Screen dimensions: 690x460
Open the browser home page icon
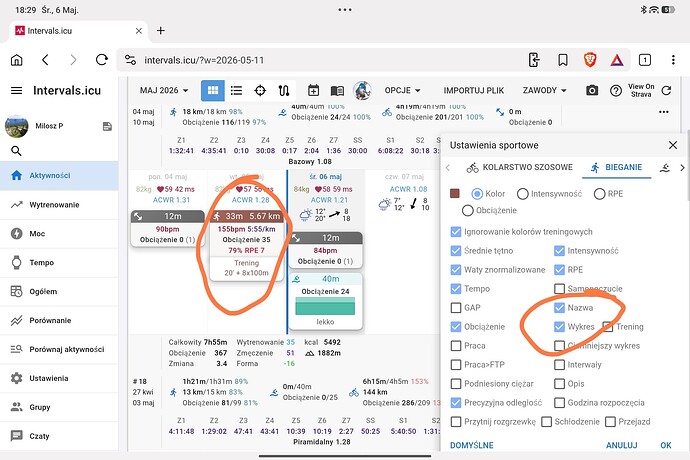point(16,60)
